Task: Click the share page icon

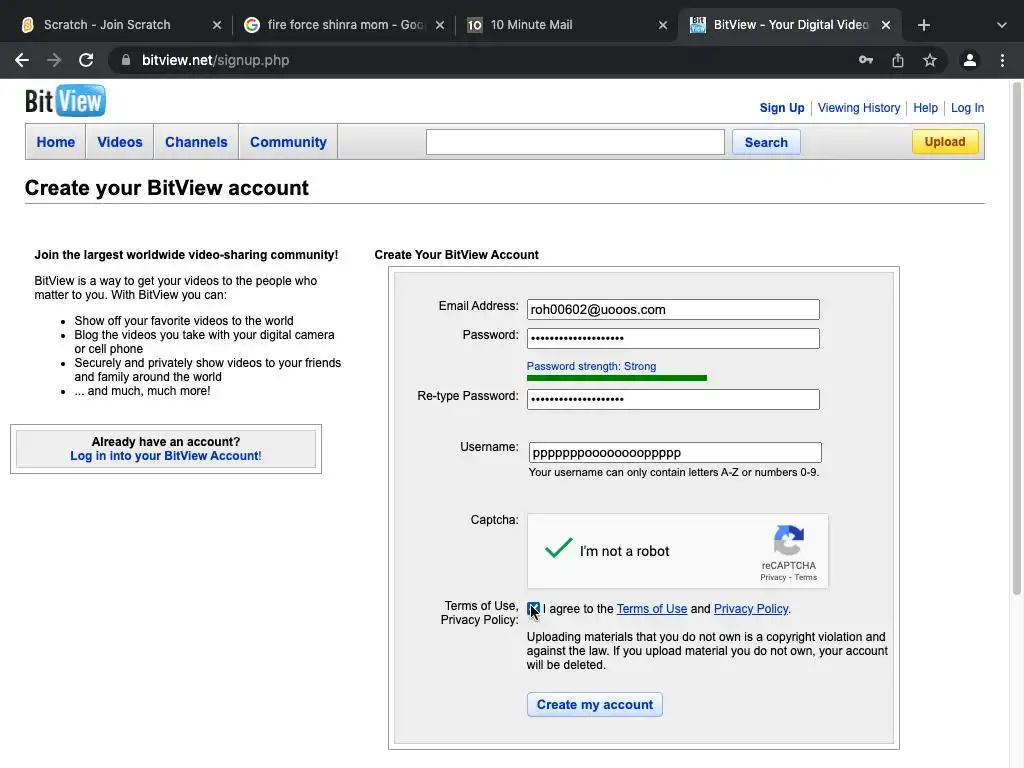Action: [x=898, y=60]
